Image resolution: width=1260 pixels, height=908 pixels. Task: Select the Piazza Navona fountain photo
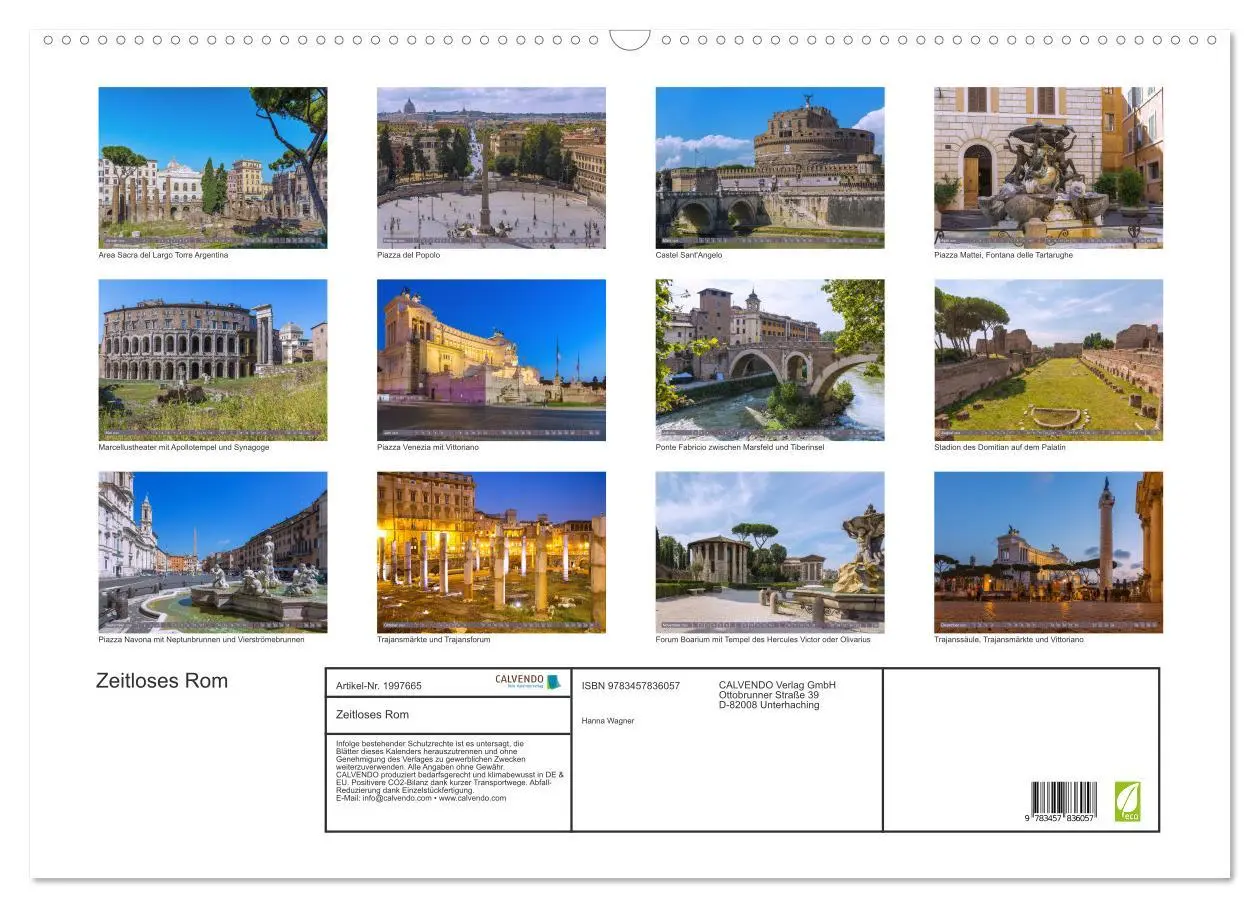(x=212, y=552)
